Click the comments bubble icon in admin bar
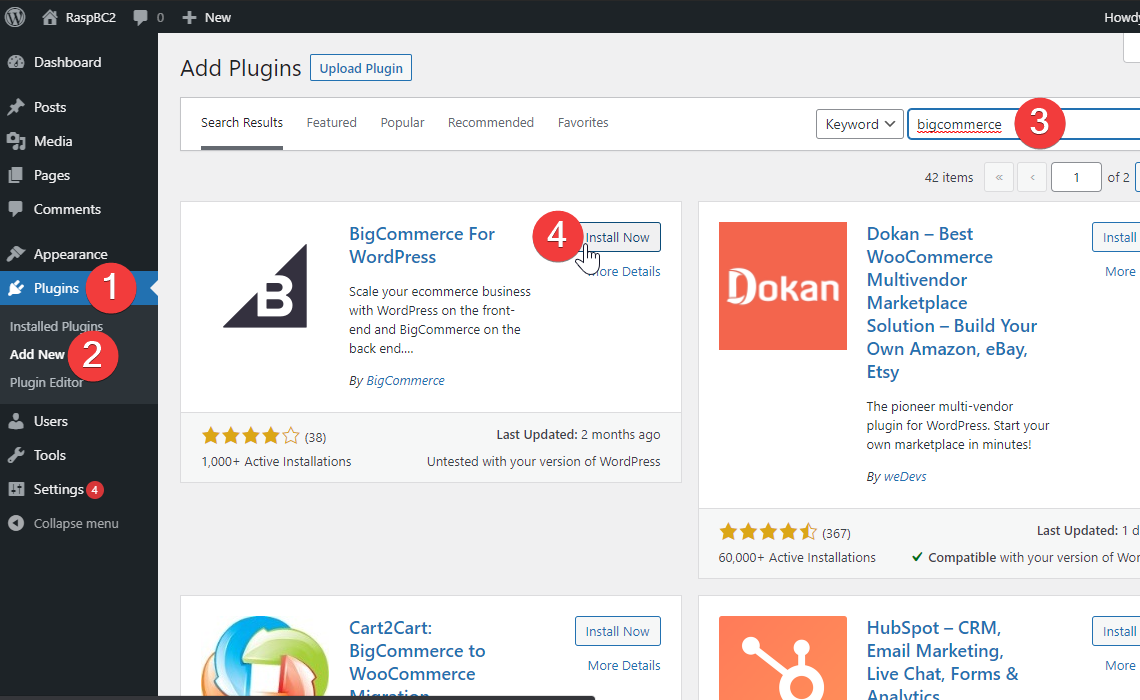This screenshot has width=1140, height=700. click(141, 17)
